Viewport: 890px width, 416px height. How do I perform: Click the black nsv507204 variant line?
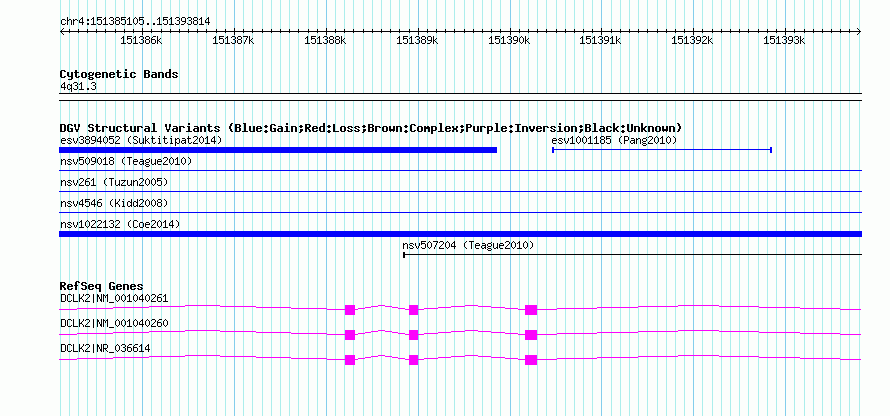[632, 255]
